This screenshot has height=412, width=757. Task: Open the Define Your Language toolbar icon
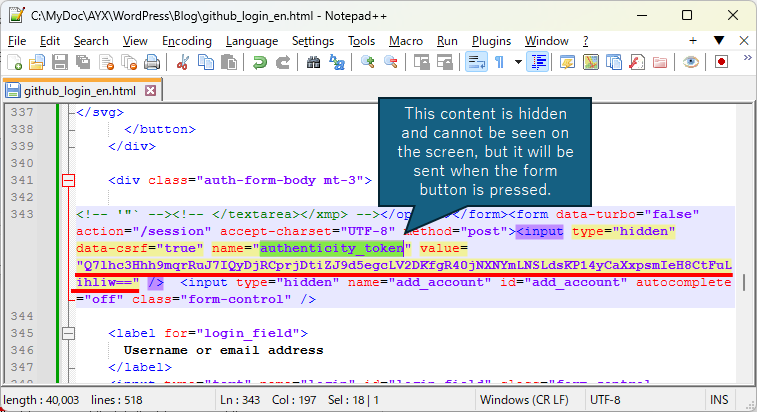click(567, 62)
